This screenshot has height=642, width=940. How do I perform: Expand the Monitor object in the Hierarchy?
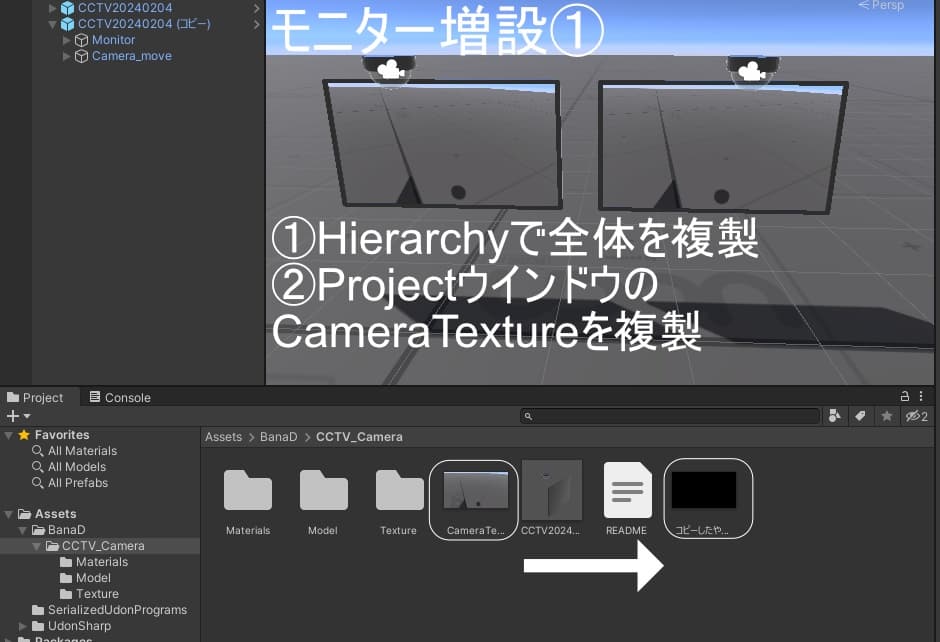(x=65, y=40)
